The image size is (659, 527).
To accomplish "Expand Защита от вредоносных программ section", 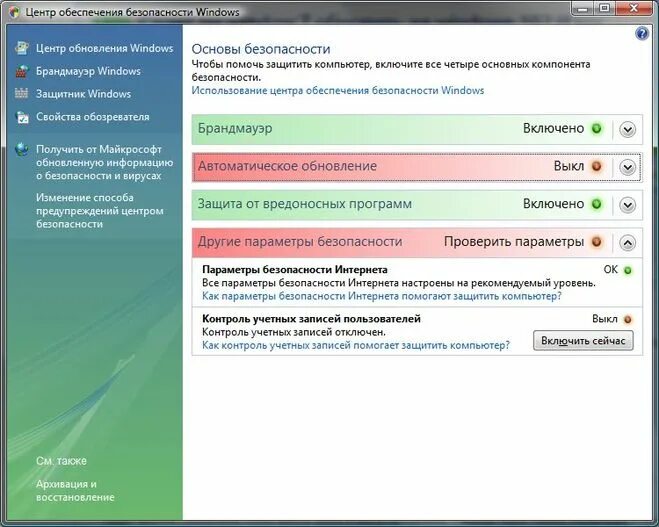I will pos(627,205).
